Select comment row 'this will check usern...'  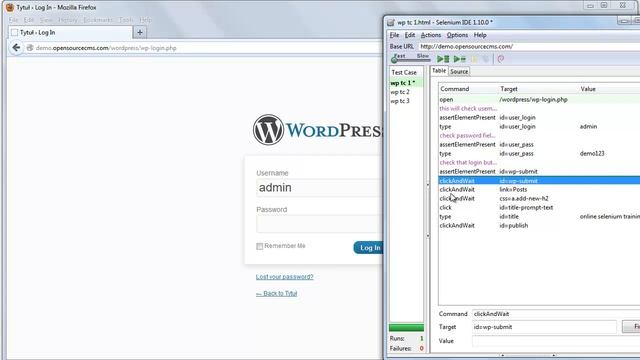(x=539, y=109)
